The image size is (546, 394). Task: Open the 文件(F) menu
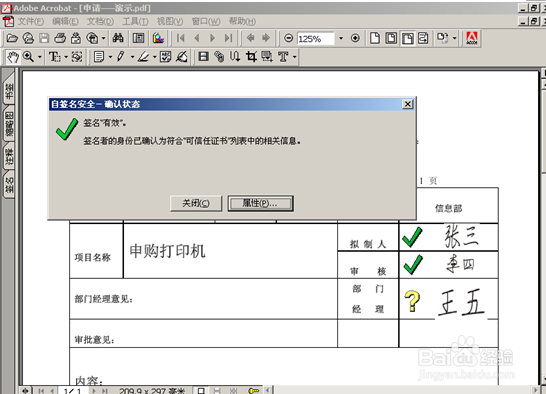pos(31,22)
